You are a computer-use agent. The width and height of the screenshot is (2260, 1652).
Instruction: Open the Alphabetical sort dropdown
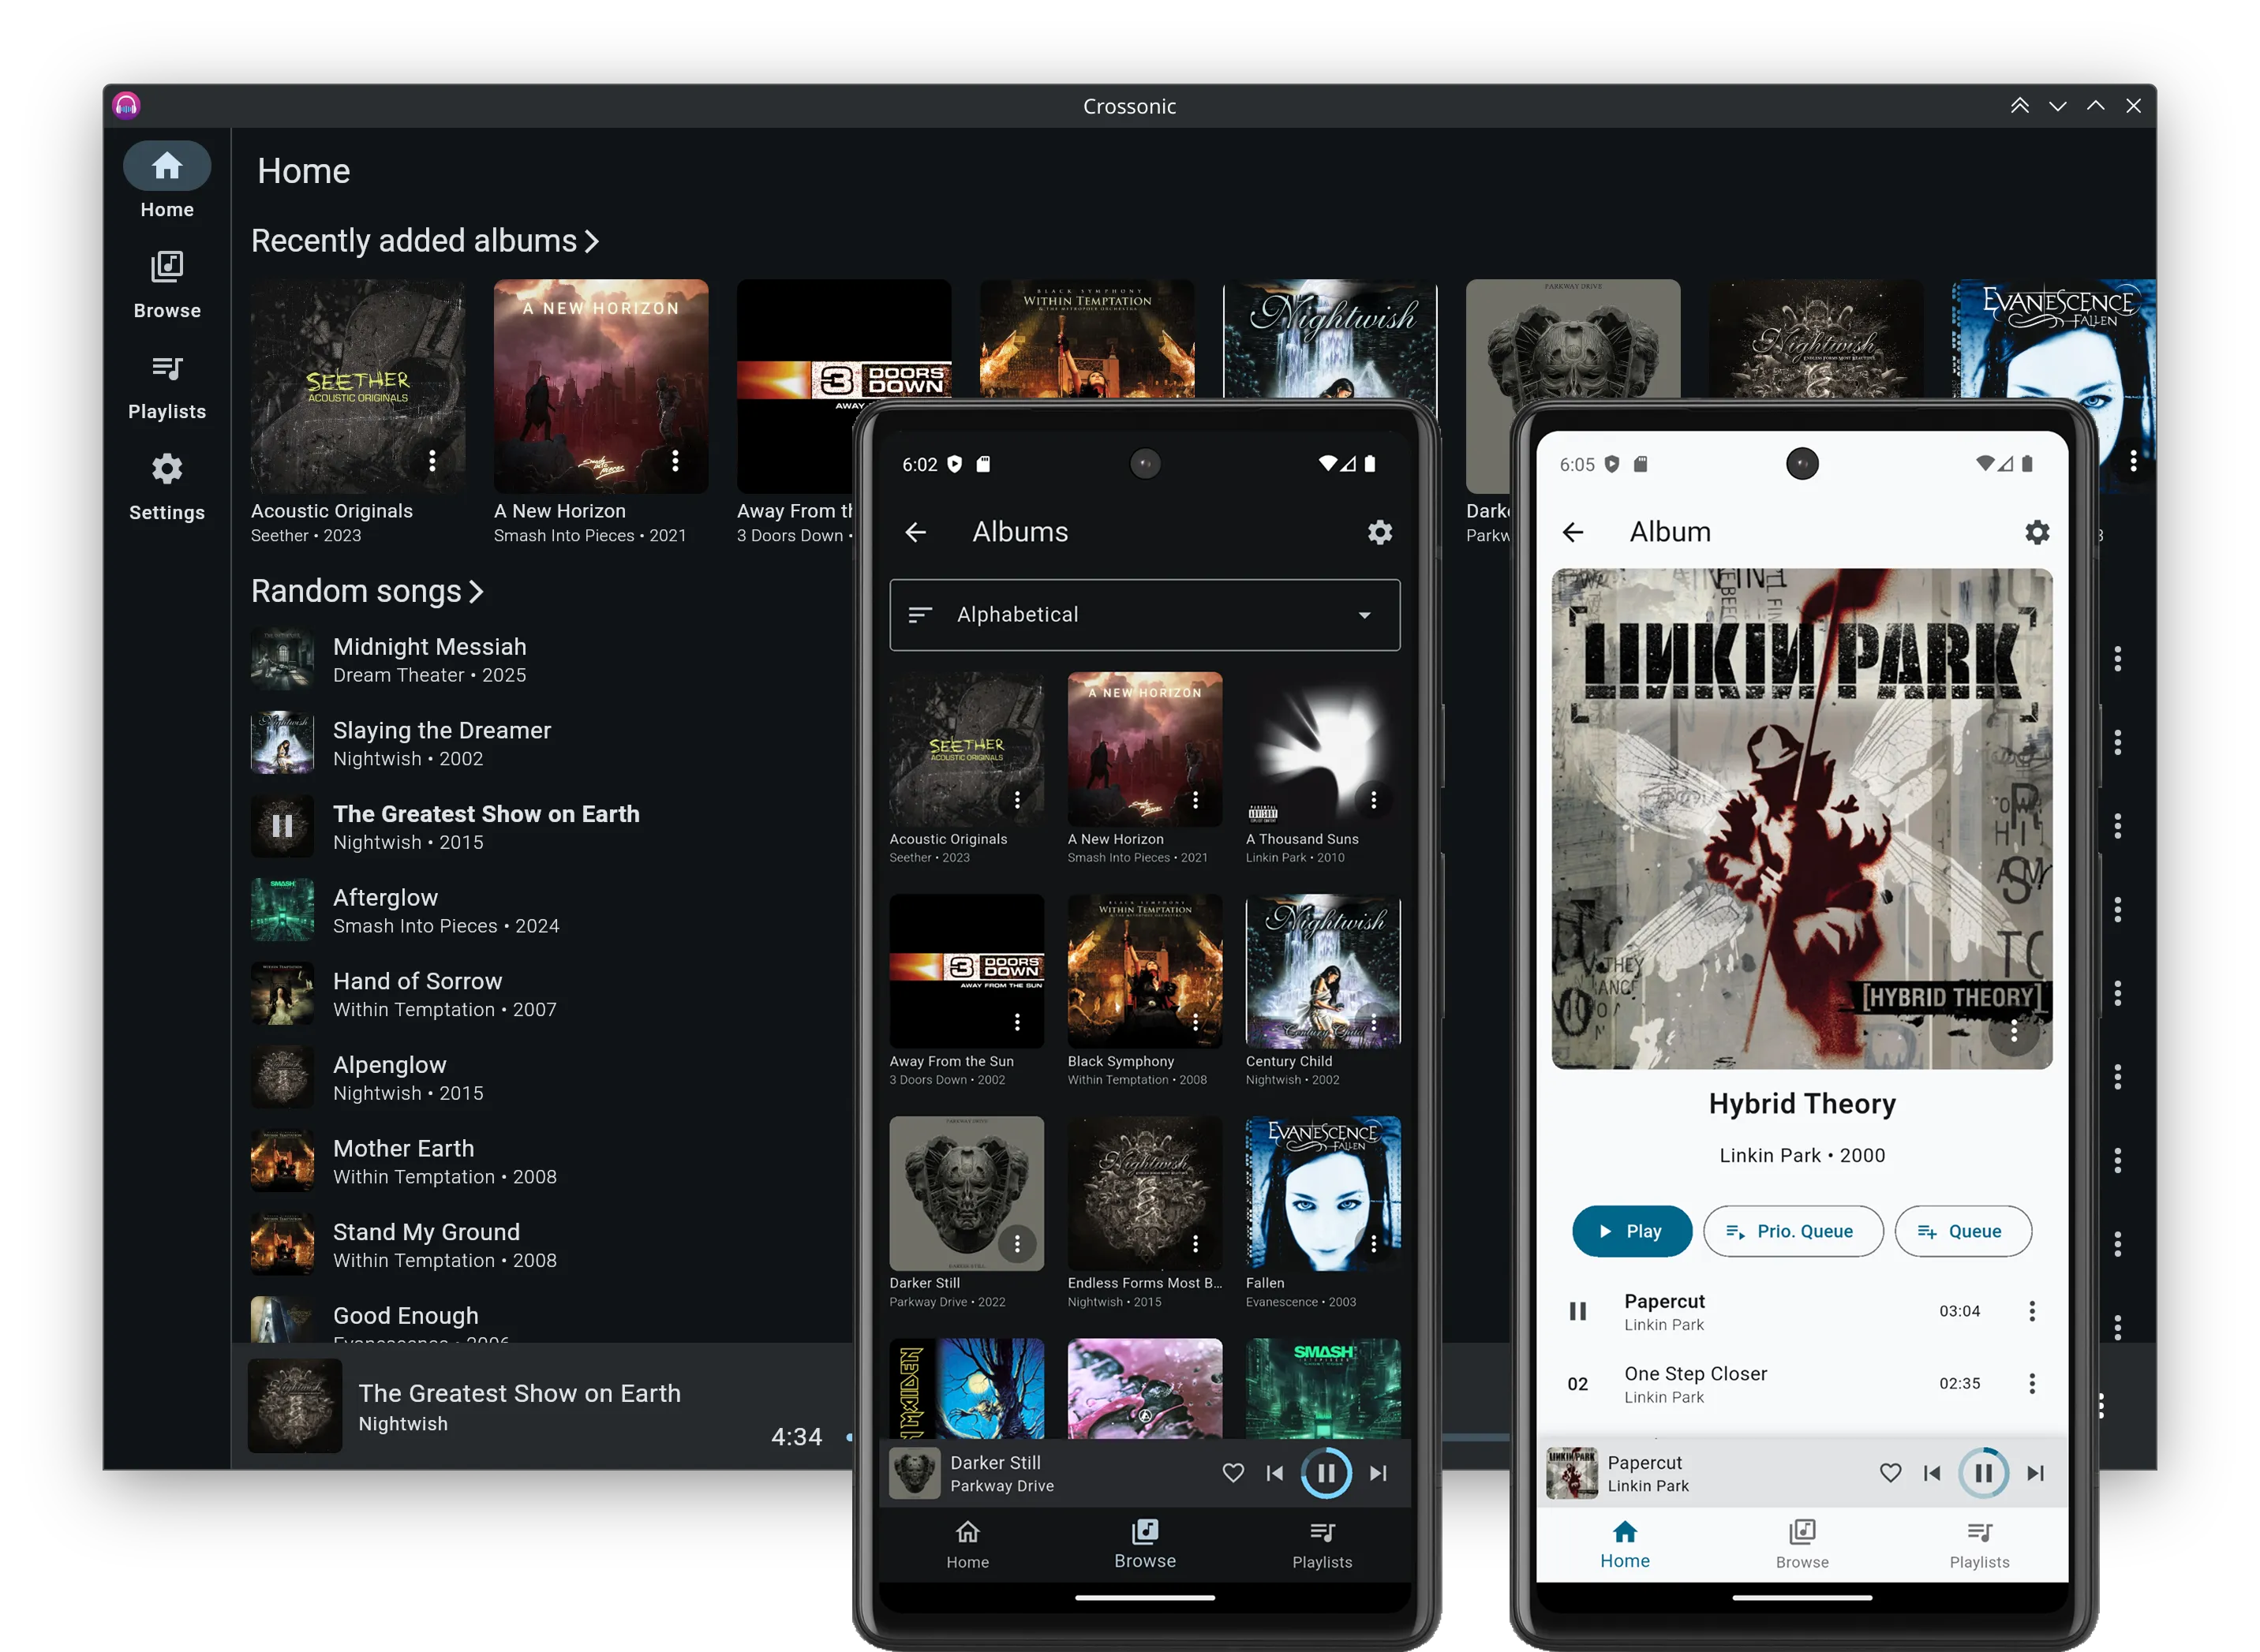pyautogui.click(x=1144, y=614)
